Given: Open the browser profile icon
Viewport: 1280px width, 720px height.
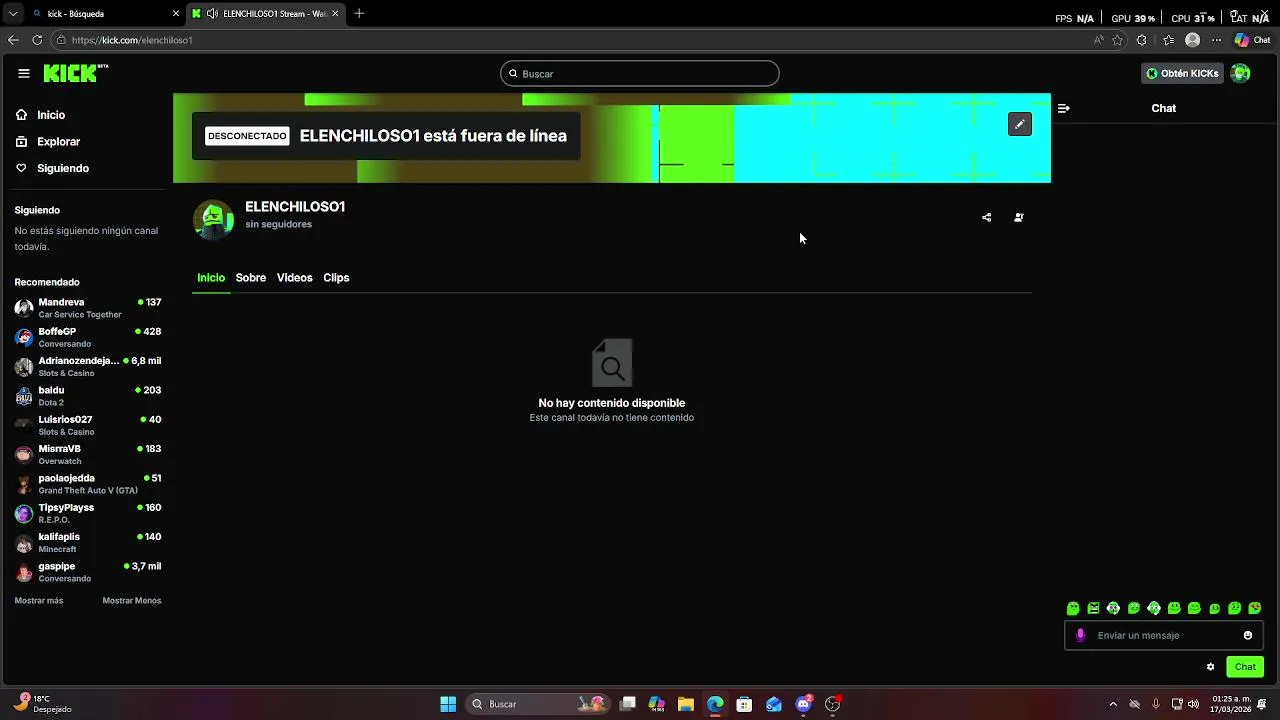Looking at the screenshot, I should pos(1192,40).
